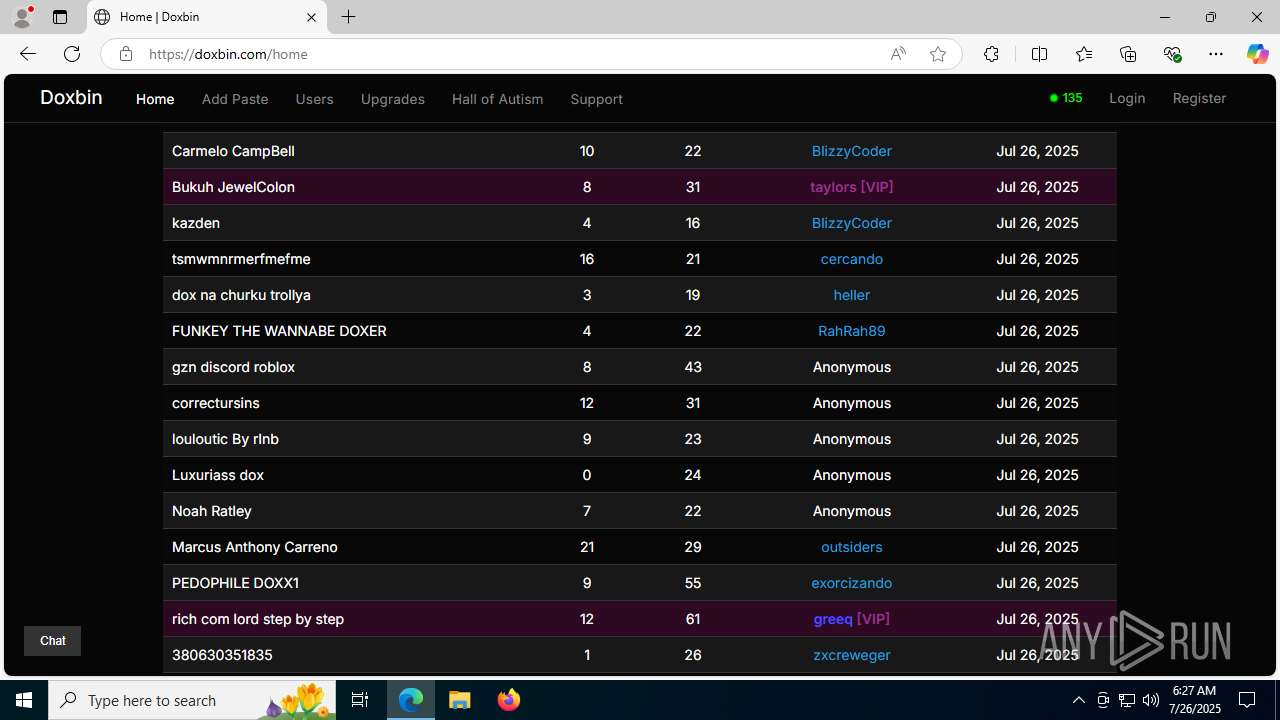
Task: Open the network tray icon
Action: 1127,700
